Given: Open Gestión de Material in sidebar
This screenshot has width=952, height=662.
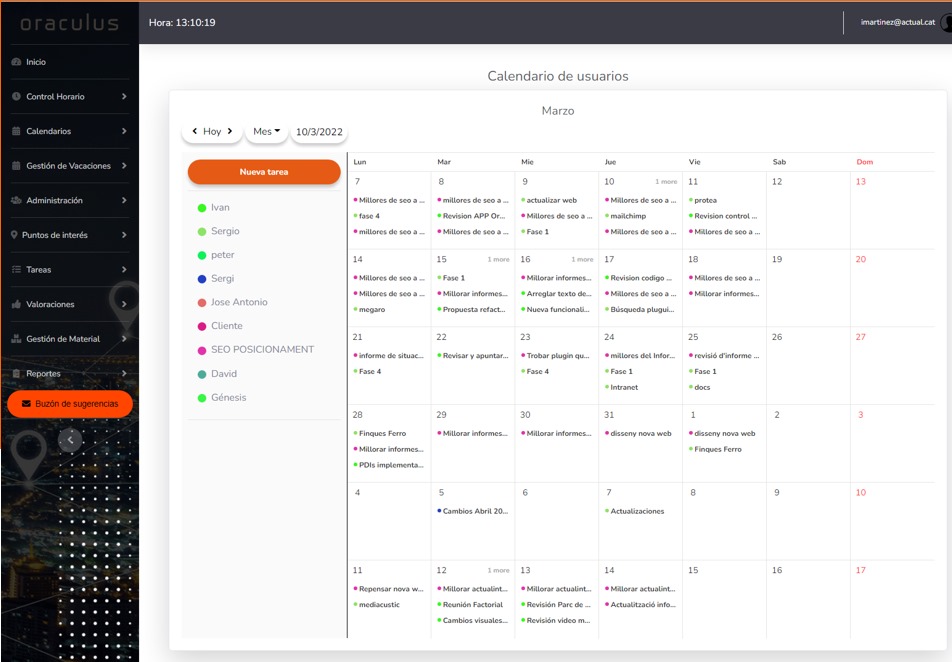Looking at the screenshot, I should click(62, 339).
